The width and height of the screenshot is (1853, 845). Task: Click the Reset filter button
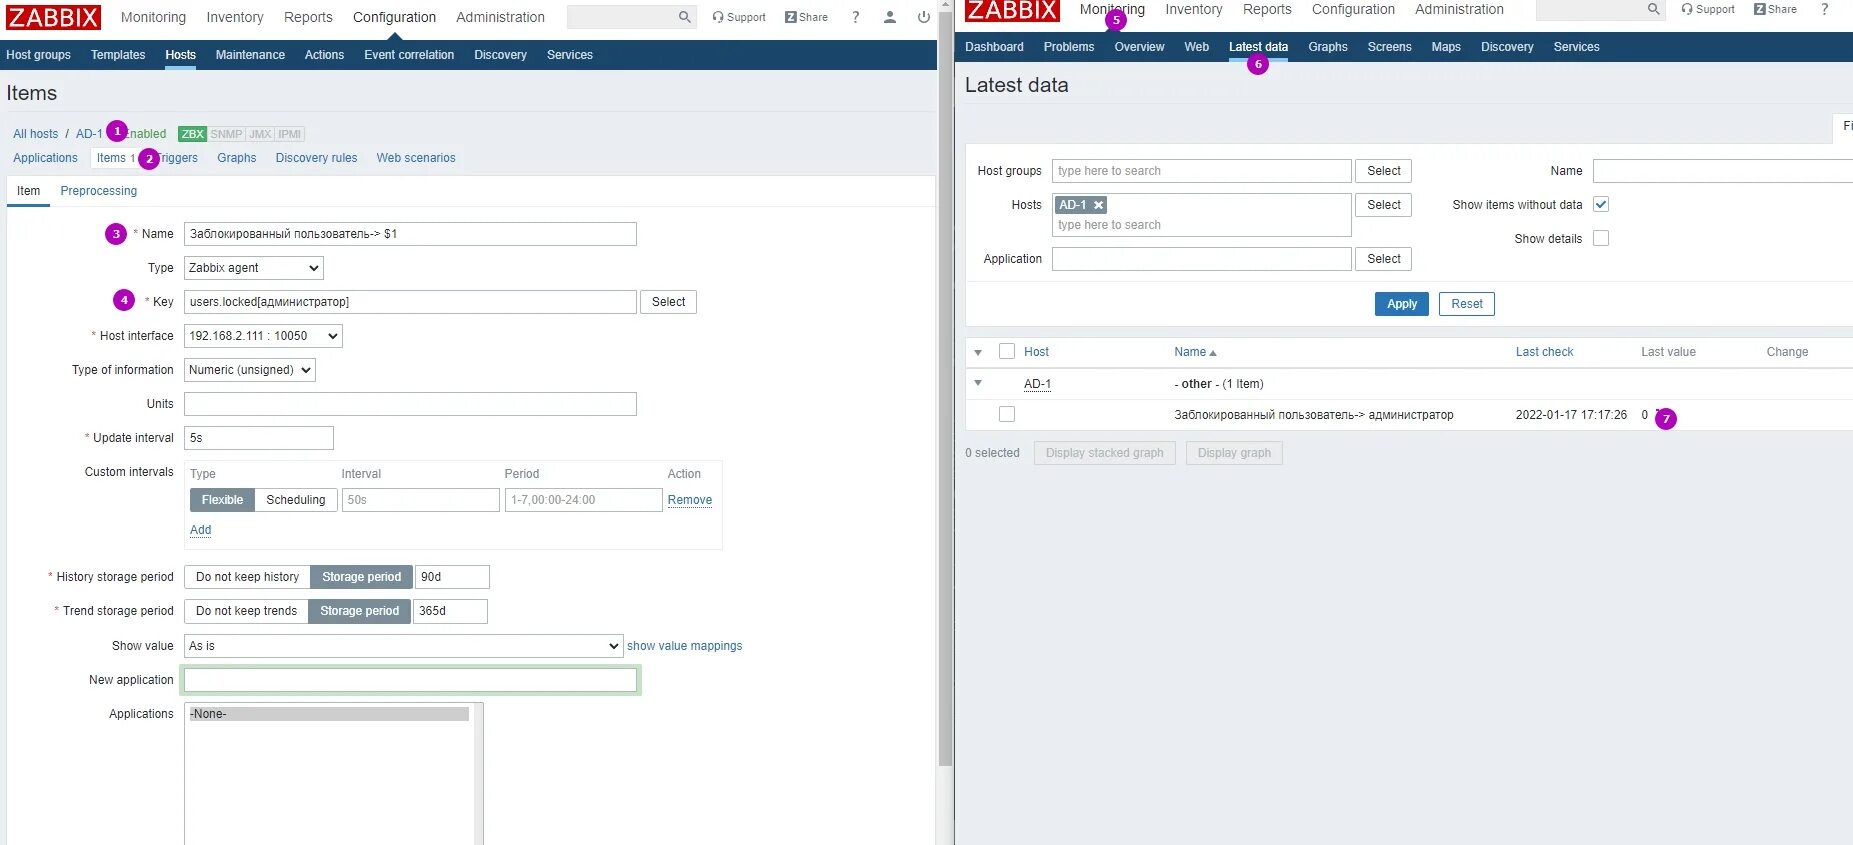(x=1466, y=304)
